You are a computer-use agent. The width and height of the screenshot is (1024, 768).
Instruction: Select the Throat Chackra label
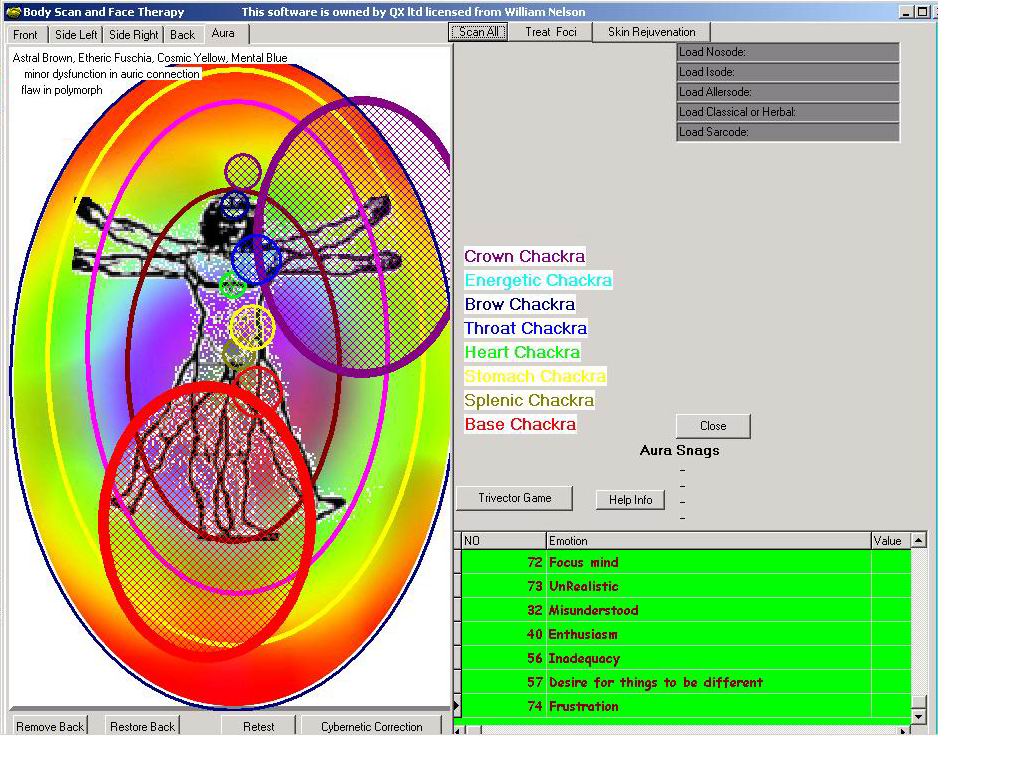point(526,328)
